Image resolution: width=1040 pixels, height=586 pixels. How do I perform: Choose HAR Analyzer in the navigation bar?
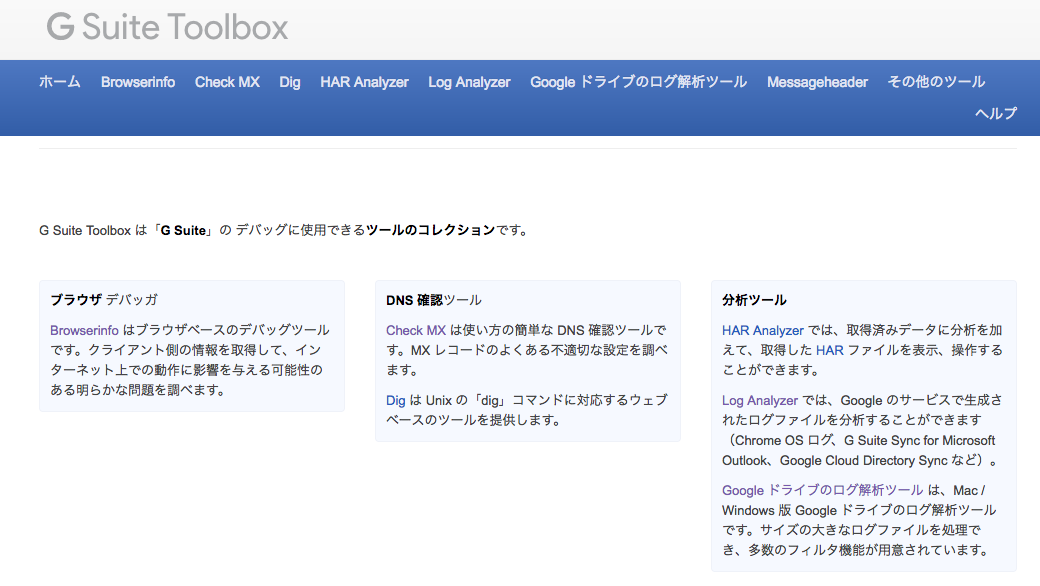[364, 82]
